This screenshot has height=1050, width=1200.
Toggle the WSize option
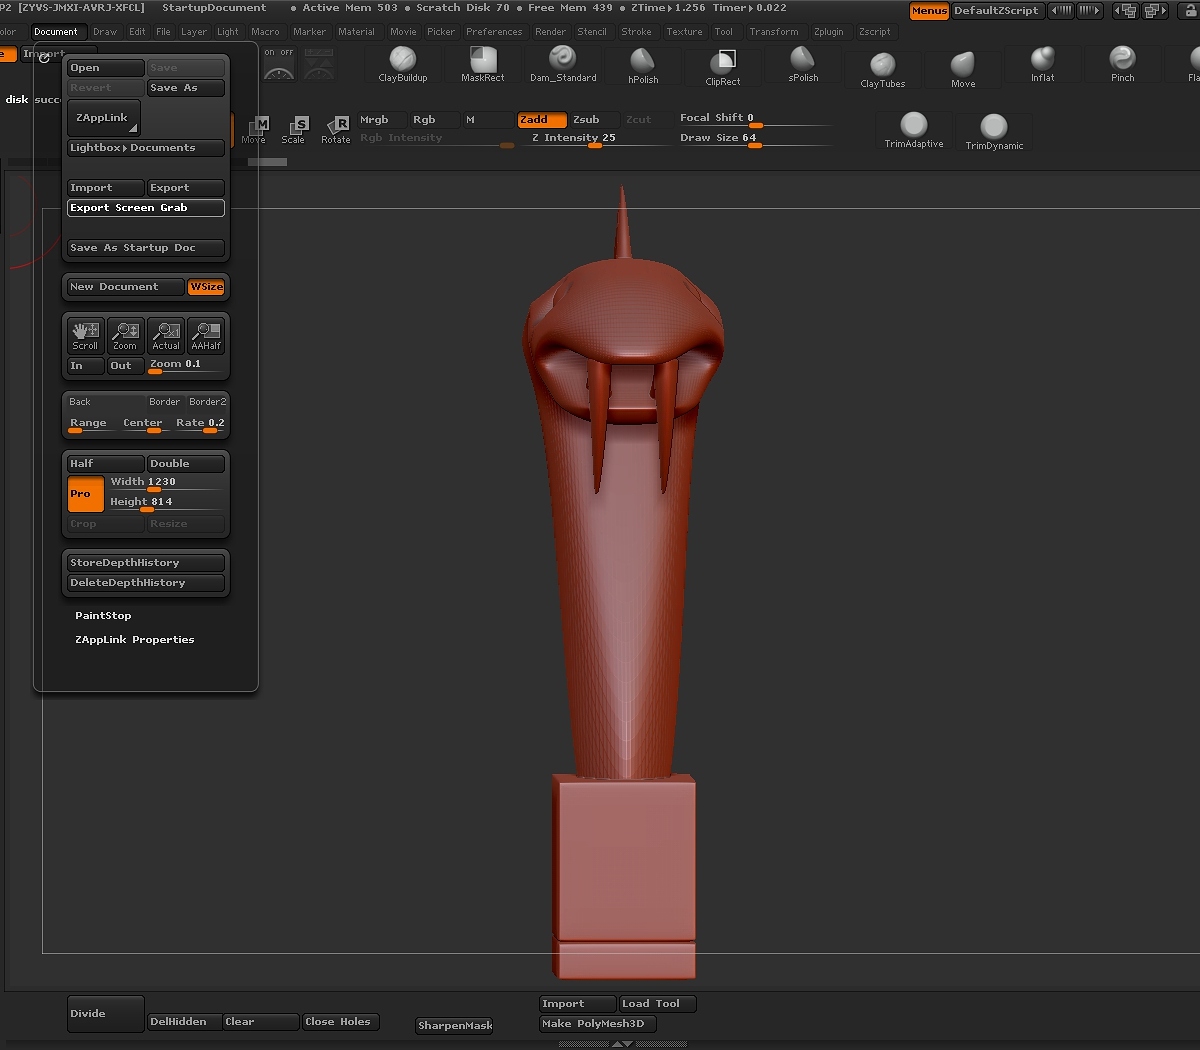click(x=207, y=287)
